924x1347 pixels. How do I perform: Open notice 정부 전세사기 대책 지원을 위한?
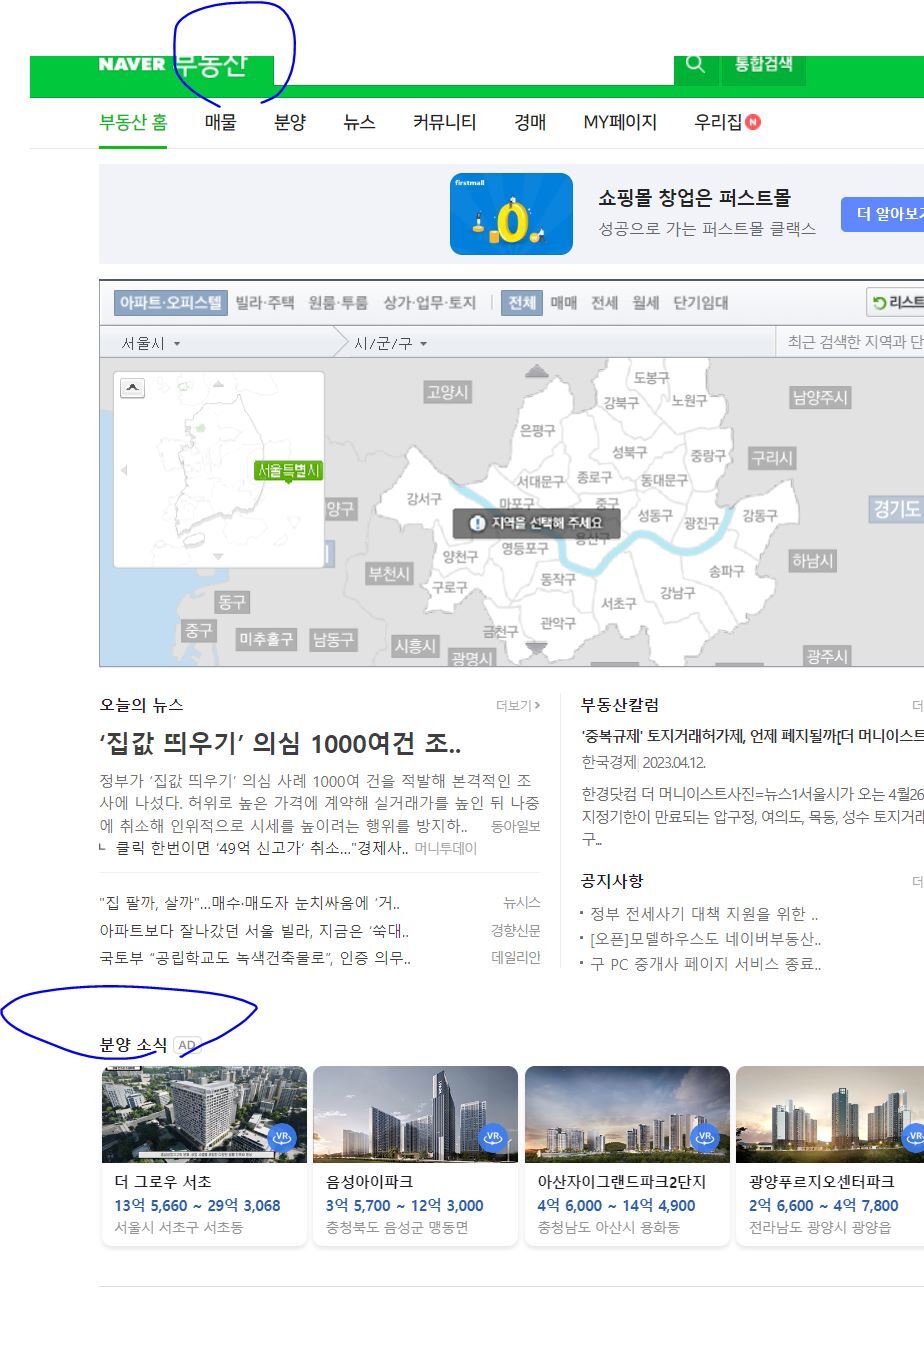click(x=704, y=914)
